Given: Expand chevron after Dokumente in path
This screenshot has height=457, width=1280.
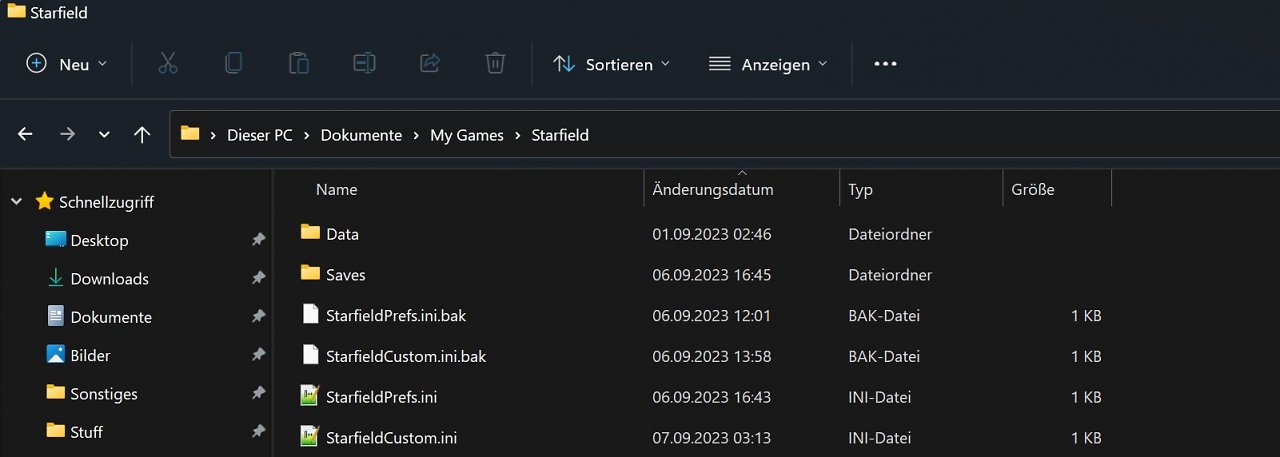Looking at the screenshot, I should 416,135.
